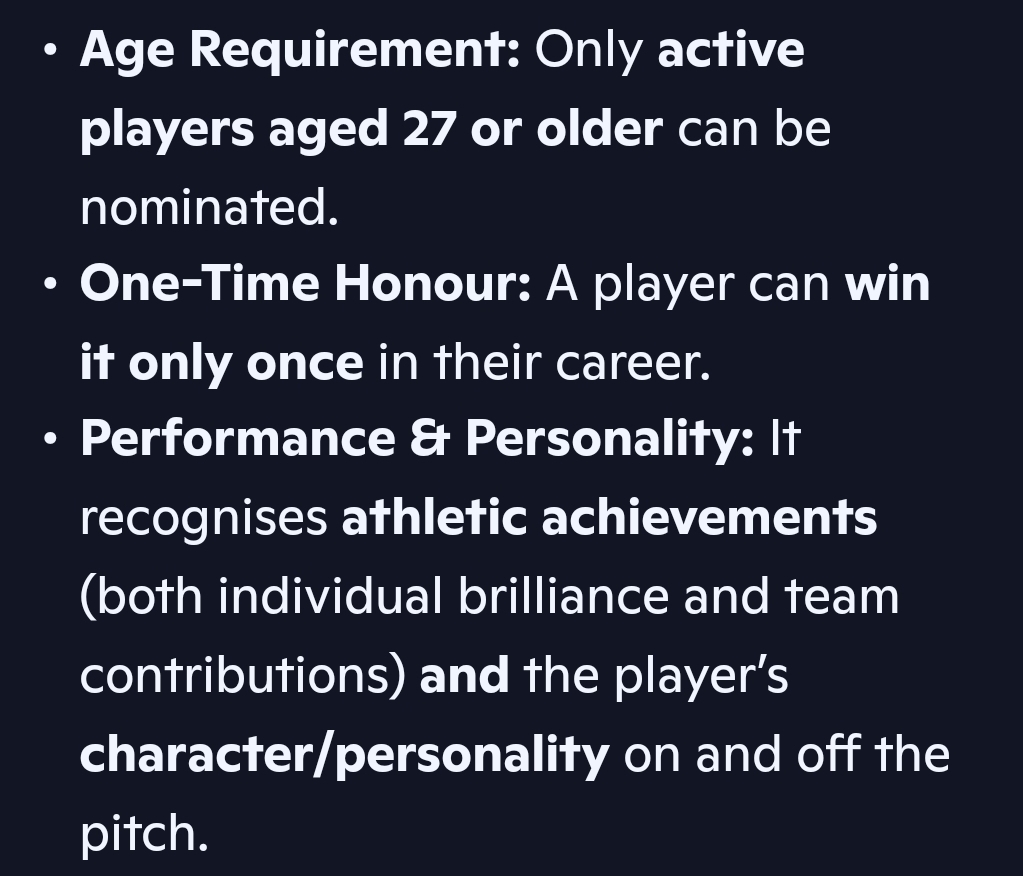Click the word 'contributions)'
Viewport: 1023px width, 876px height.
click(243, 676)
